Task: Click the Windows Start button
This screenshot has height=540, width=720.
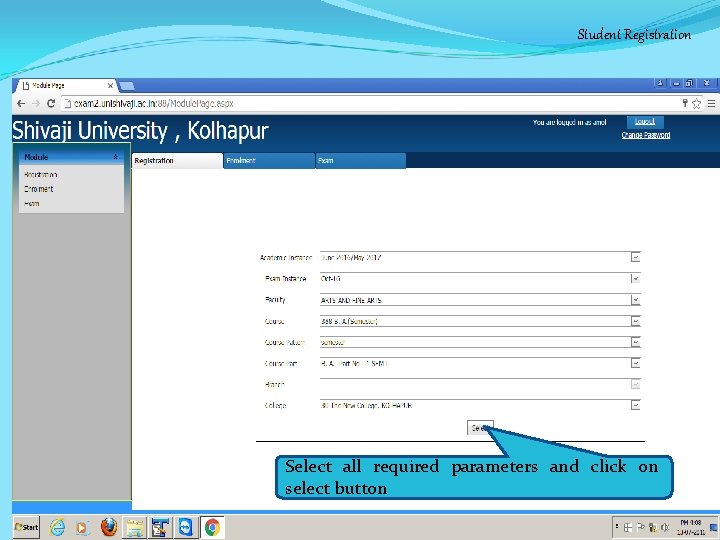Action: tap(27, 527)
